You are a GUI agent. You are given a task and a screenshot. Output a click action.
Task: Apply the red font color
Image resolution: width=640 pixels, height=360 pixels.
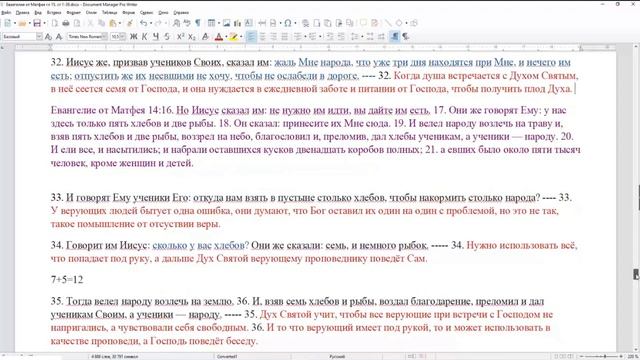219,37
